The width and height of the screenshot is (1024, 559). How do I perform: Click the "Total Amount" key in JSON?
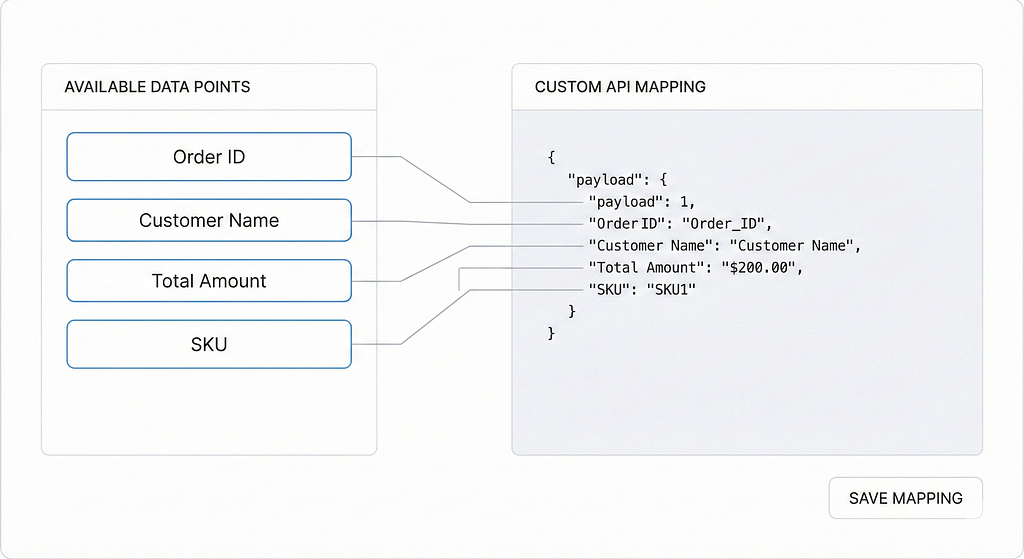(644, 267)
